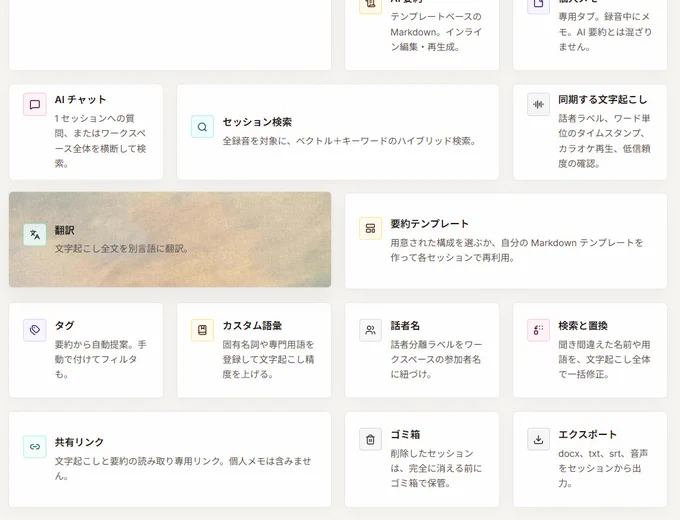Select the 同期する文字起こし heading
This screenshot has width=680, height=520.
coord(602,100)
